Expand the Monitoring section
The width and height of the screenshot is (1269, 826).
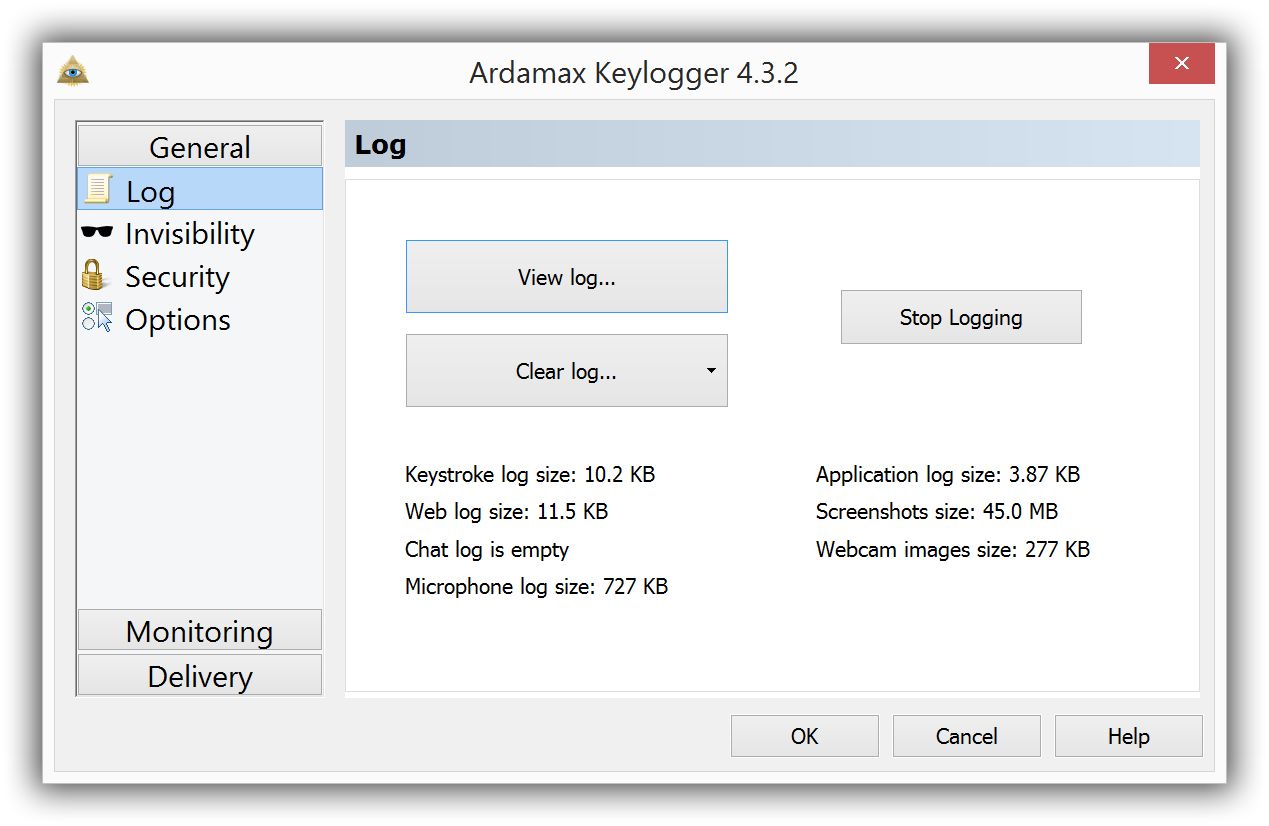coord(200,630)
